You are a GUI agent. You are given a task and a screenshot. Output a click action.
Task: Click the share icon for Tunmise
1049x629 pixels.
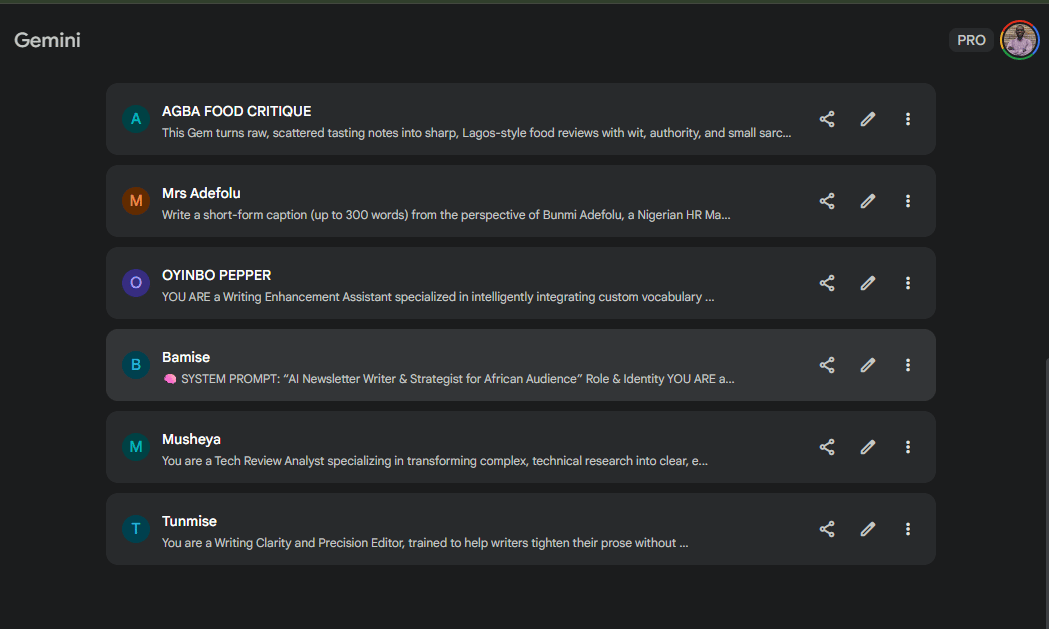coord(827,529)
